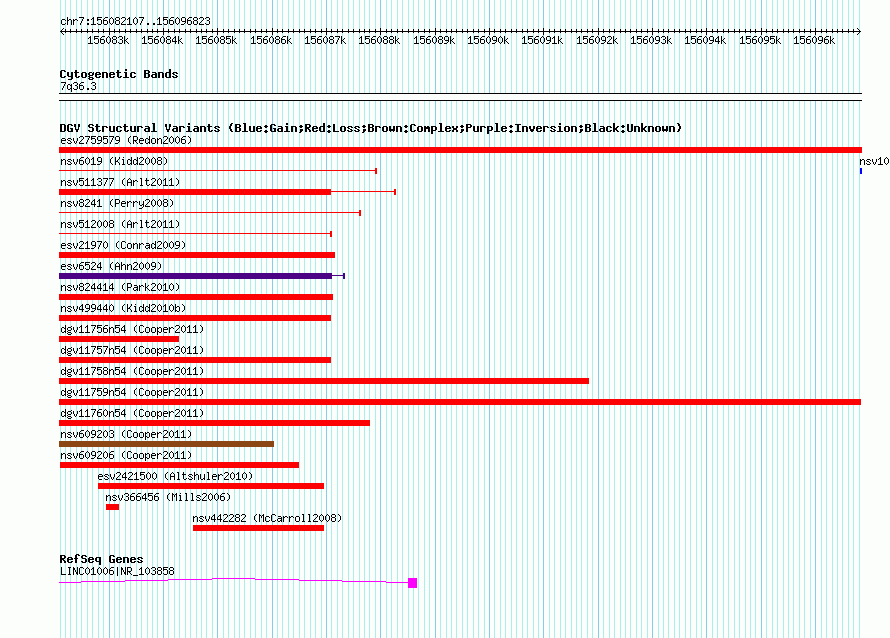890x638 pixels.
Task: Click the magenta LINC01006 exon box
Action: pos(413,583)
